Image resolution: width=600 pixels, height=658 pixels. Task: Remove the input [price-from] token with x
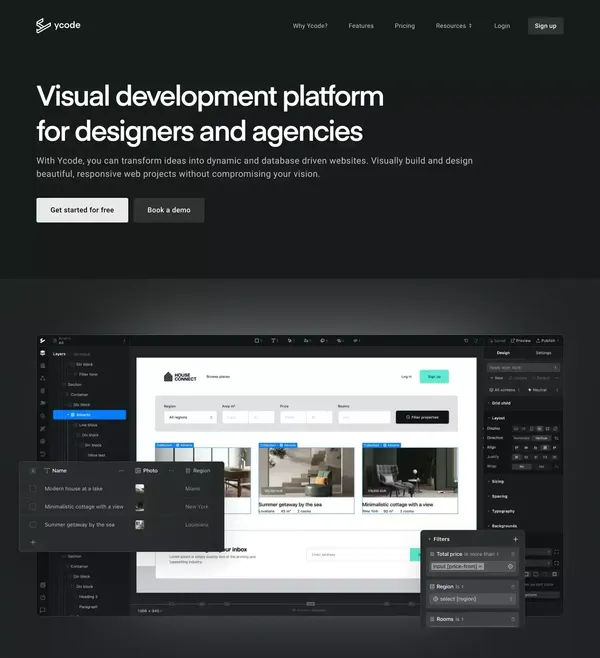[480, 567]
